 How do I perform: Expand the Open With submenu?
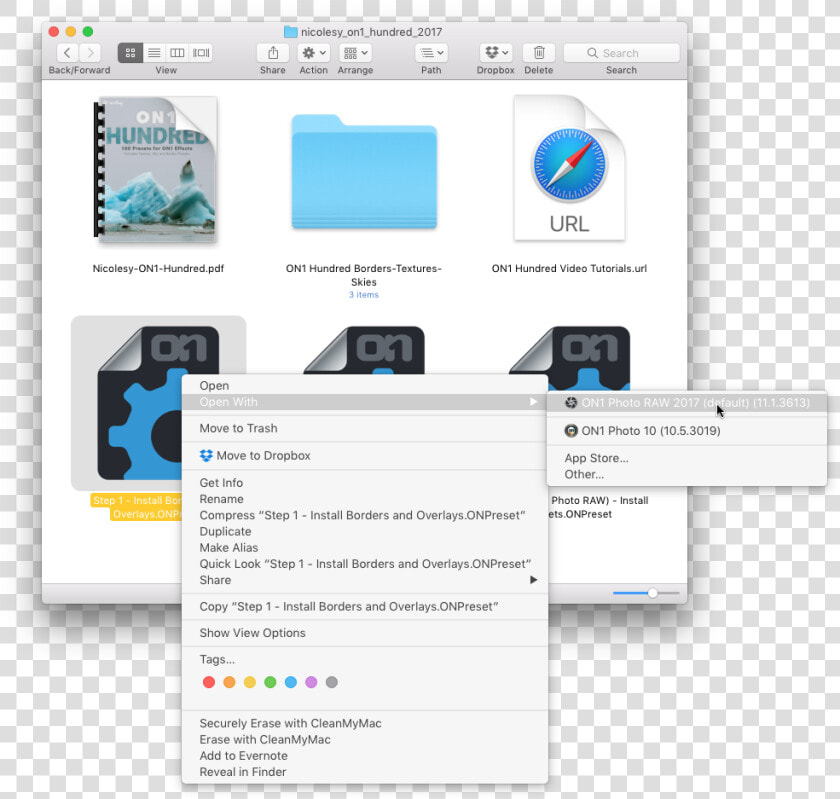pos(364,402)
